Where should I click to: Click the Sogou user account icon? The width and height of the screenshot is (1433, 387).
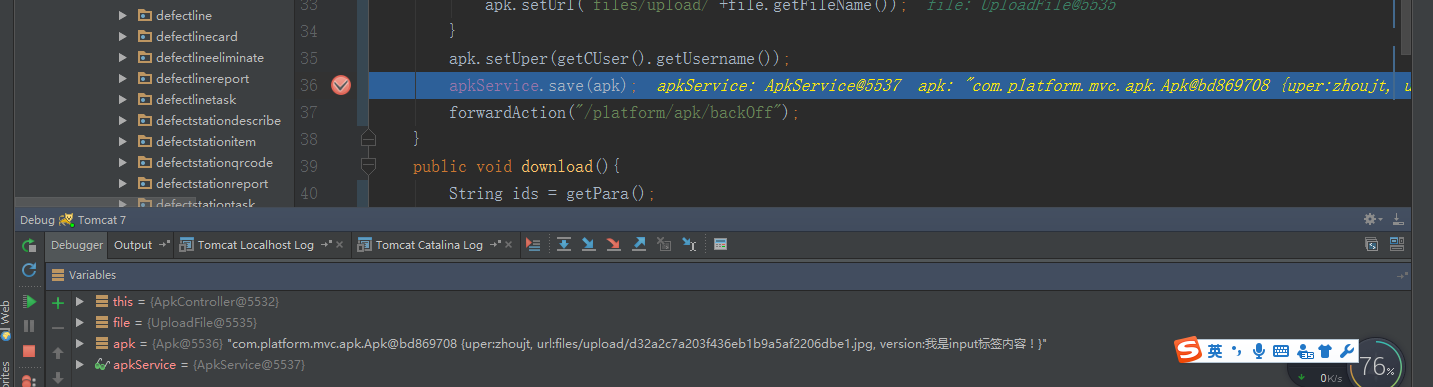click(1305, 352)
